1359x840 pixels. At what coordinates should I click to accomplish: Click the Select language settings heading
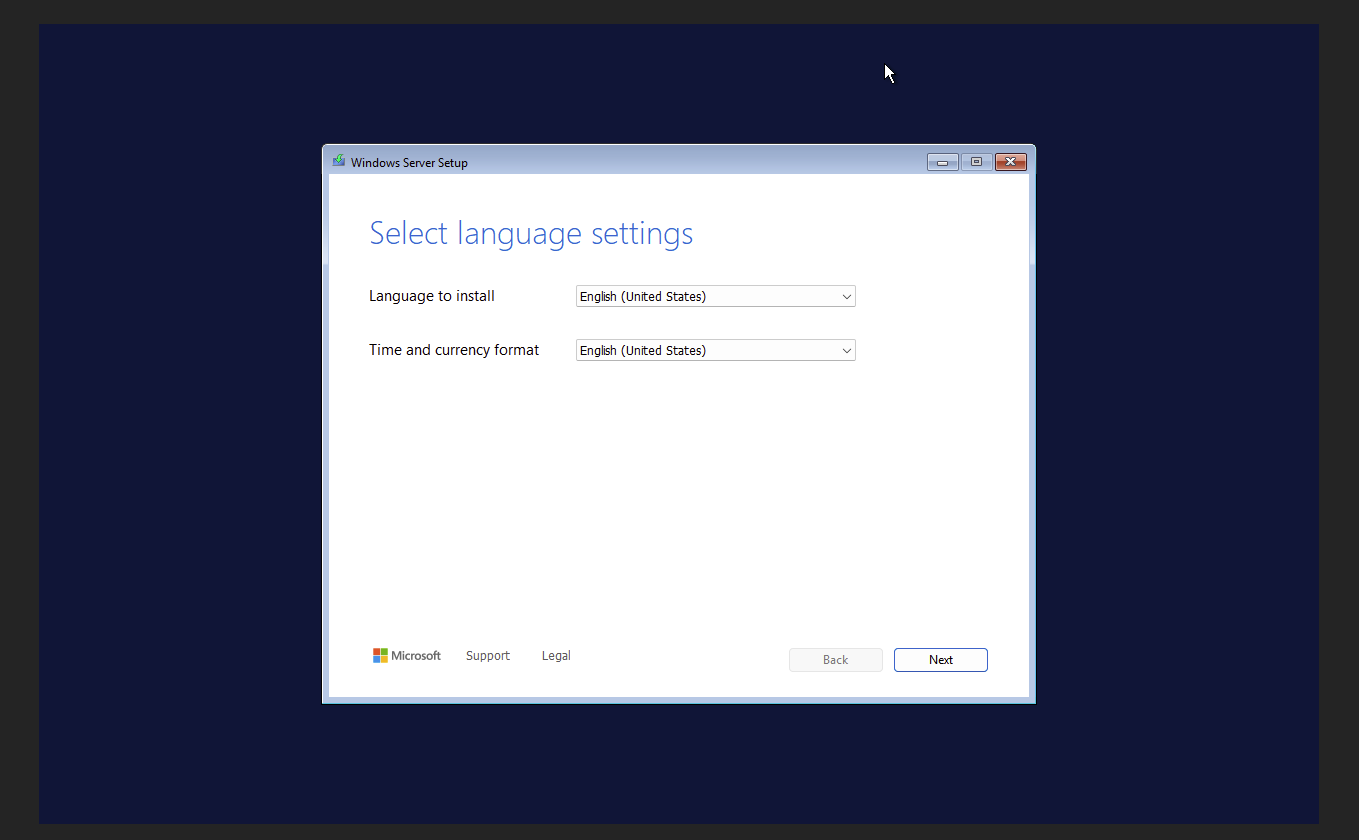coord(531,233)
